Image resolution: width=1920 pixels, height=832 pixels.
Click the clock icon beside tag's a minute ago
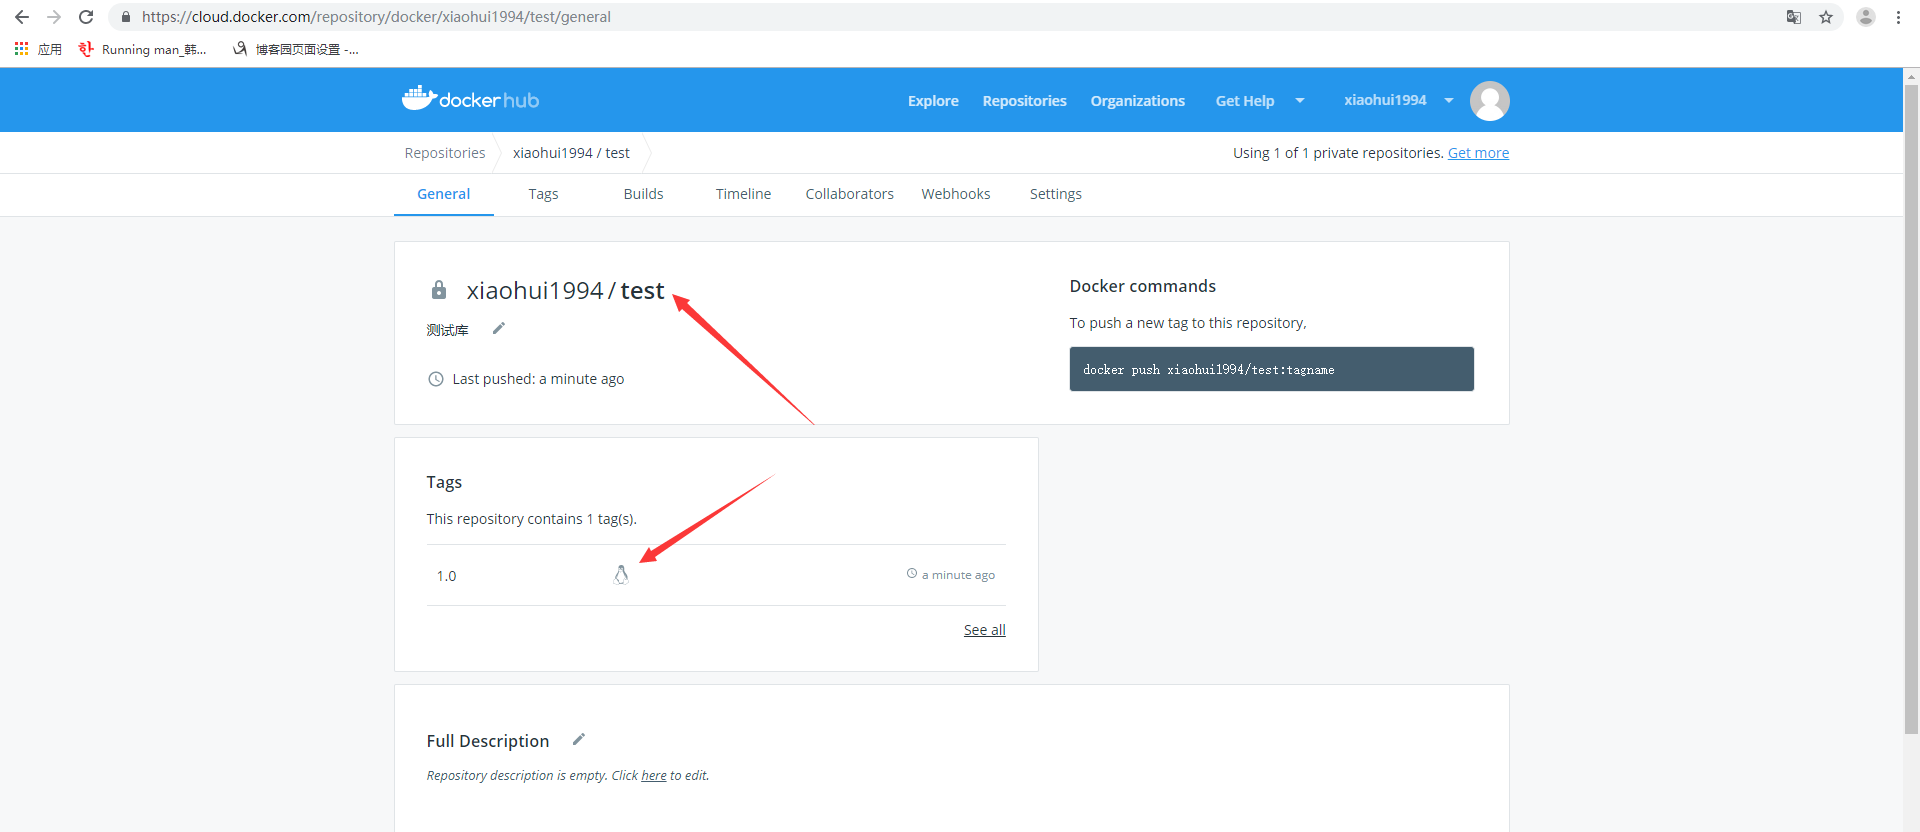pyautogui.click(x=912, y=574)
